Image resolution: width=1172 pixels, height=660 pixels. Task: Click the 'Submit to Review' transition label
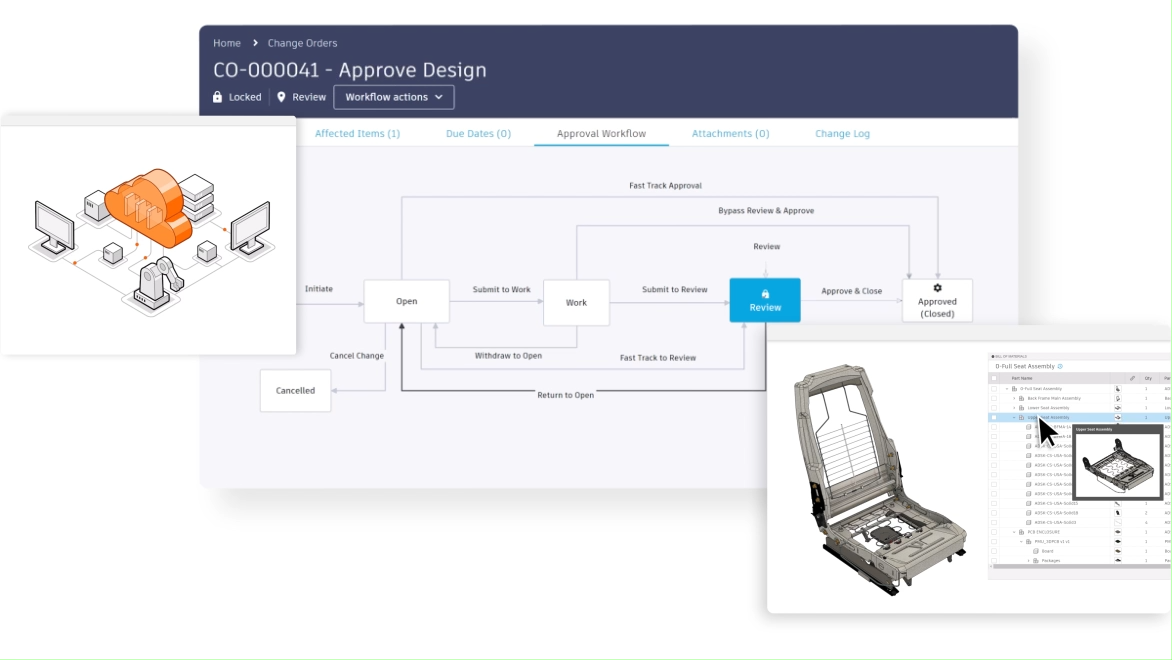(x=674, y=289)
